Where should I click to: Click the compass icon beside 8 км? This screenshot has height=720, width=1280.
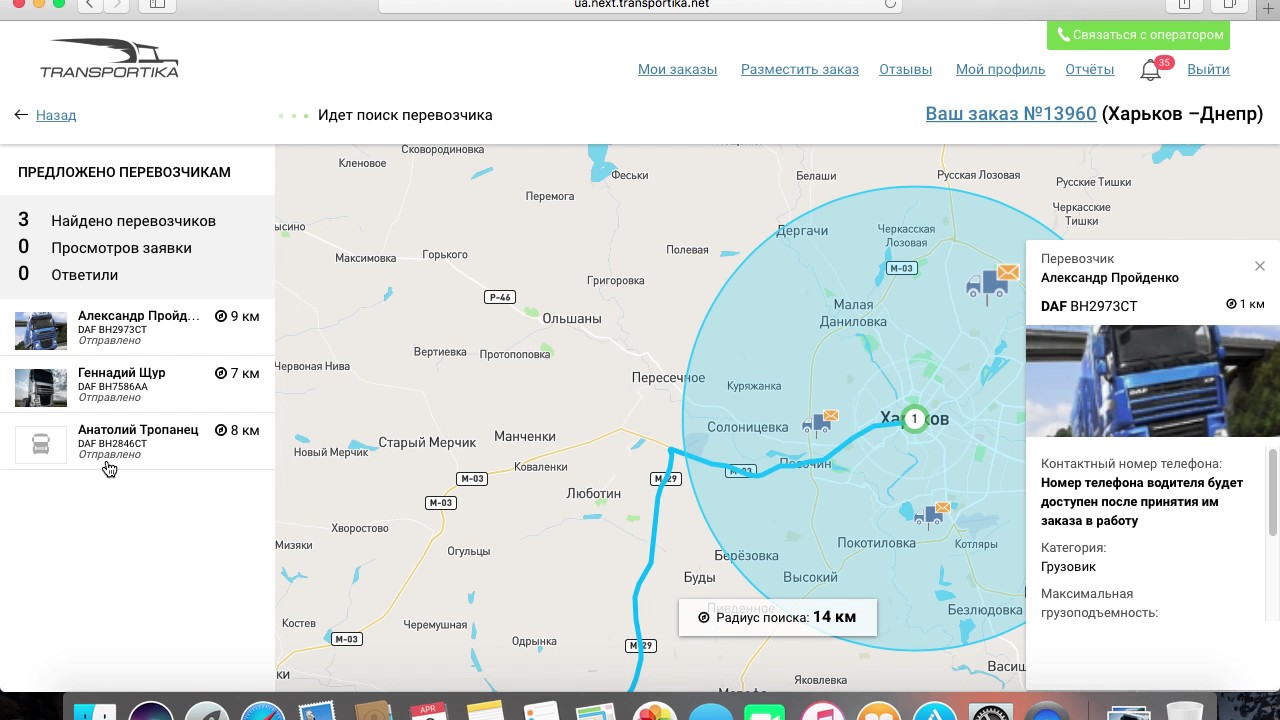click(221, 430)
